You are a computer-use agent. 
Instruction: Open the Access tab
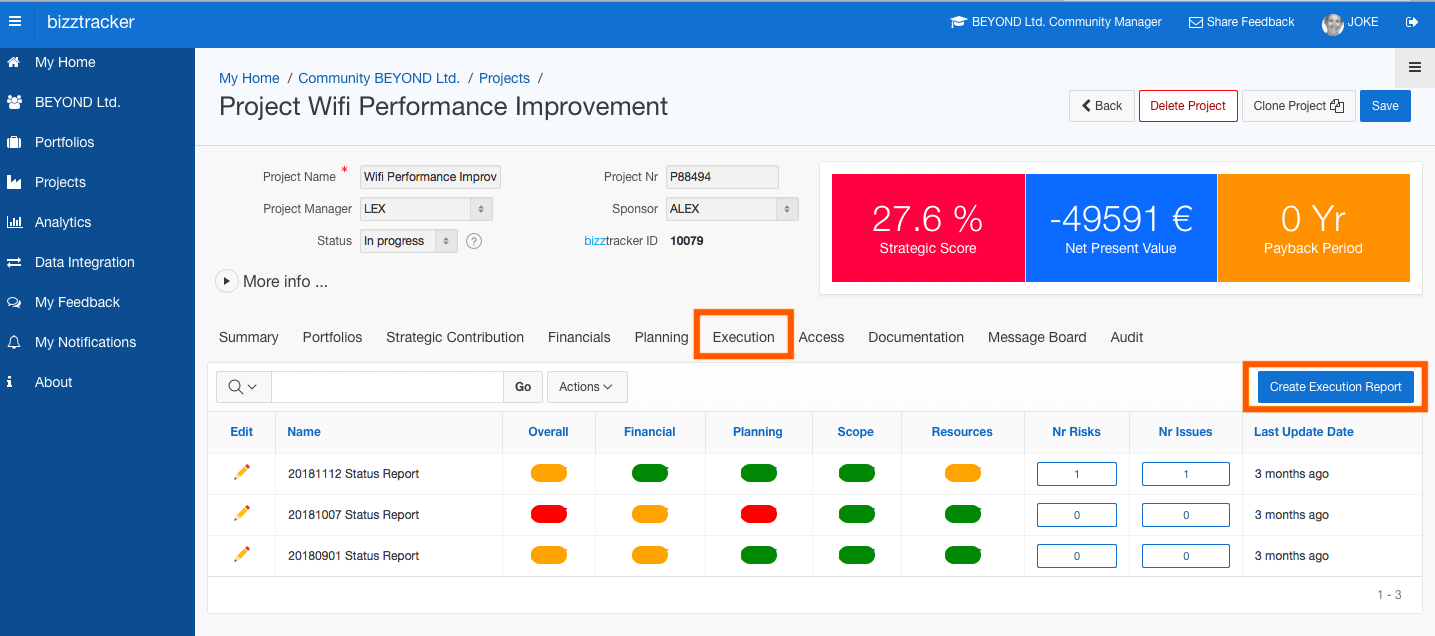(x=822, y=337)
